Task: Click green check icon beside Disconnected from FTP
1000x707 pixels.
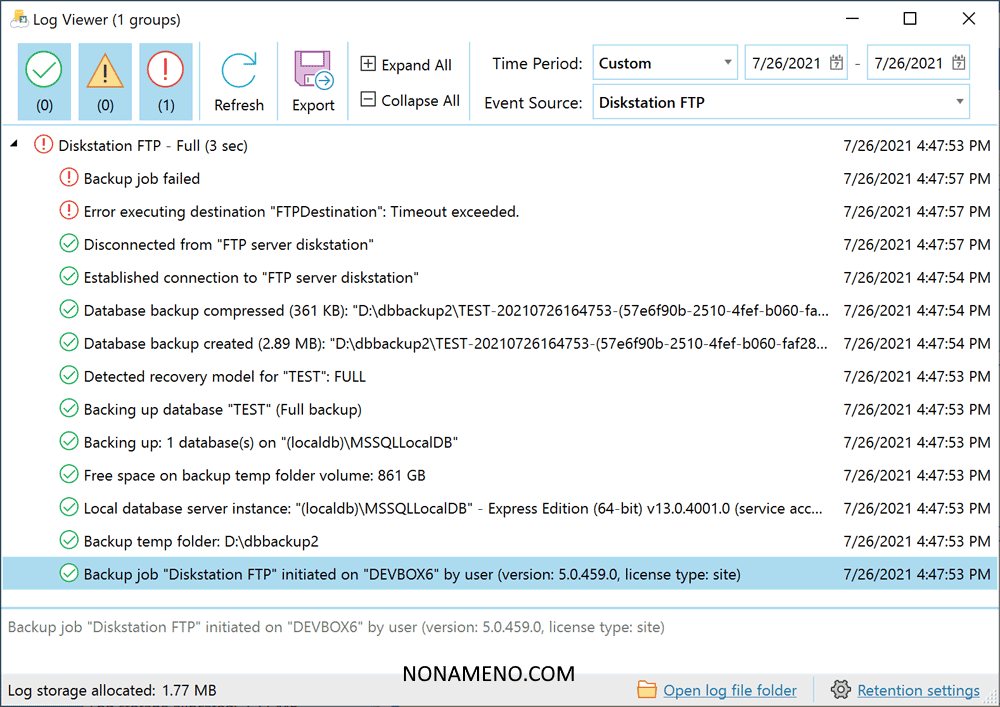Action: [68, 244]
